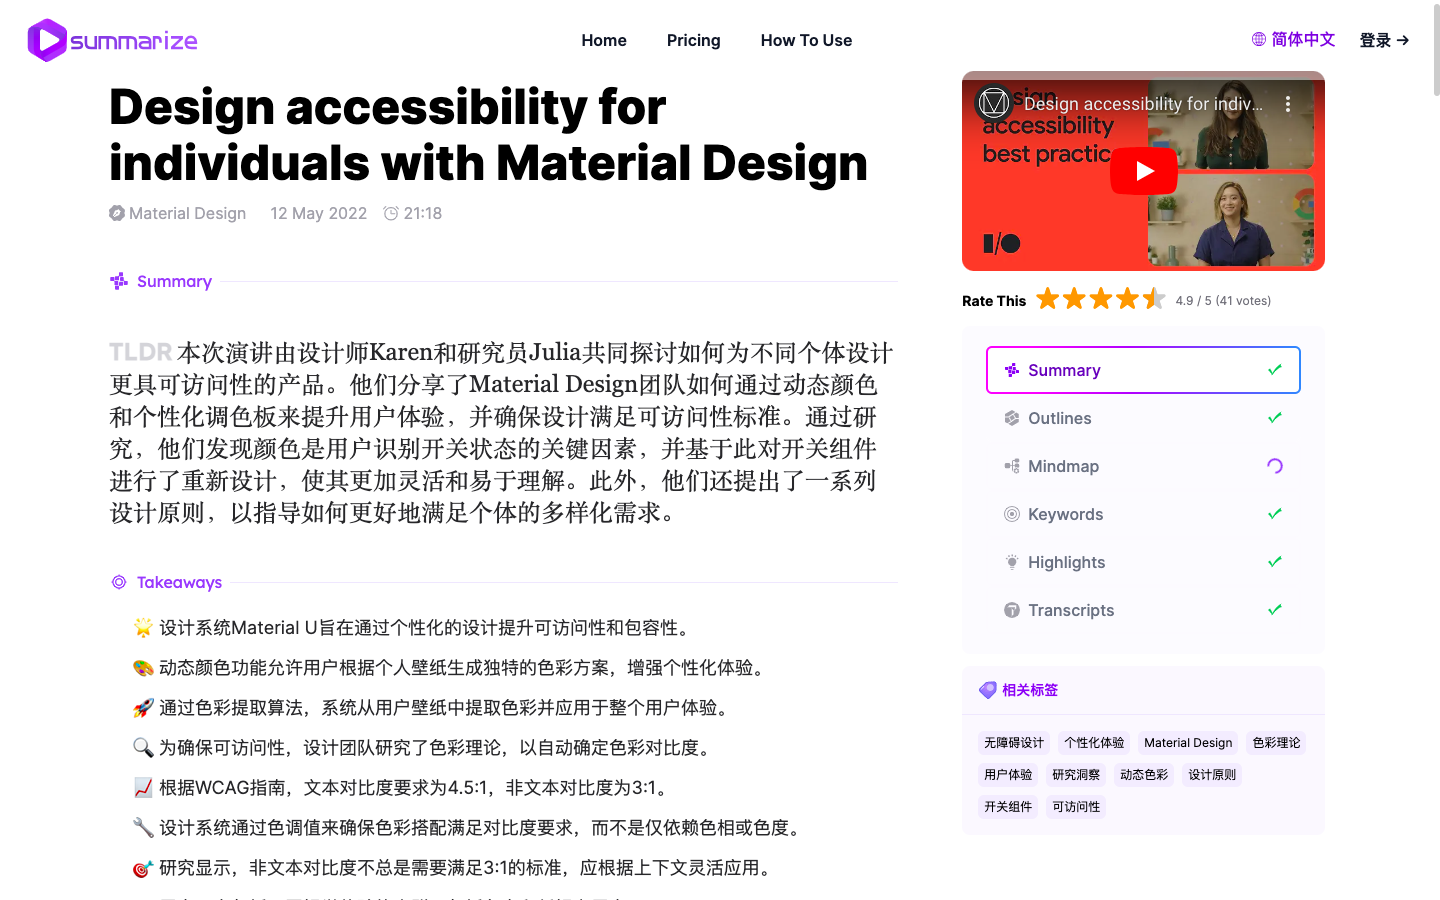The width and height of the screenshot is (1440, 900).
Task: Click the 登录 login link
Action: (x=1384, y=40)
